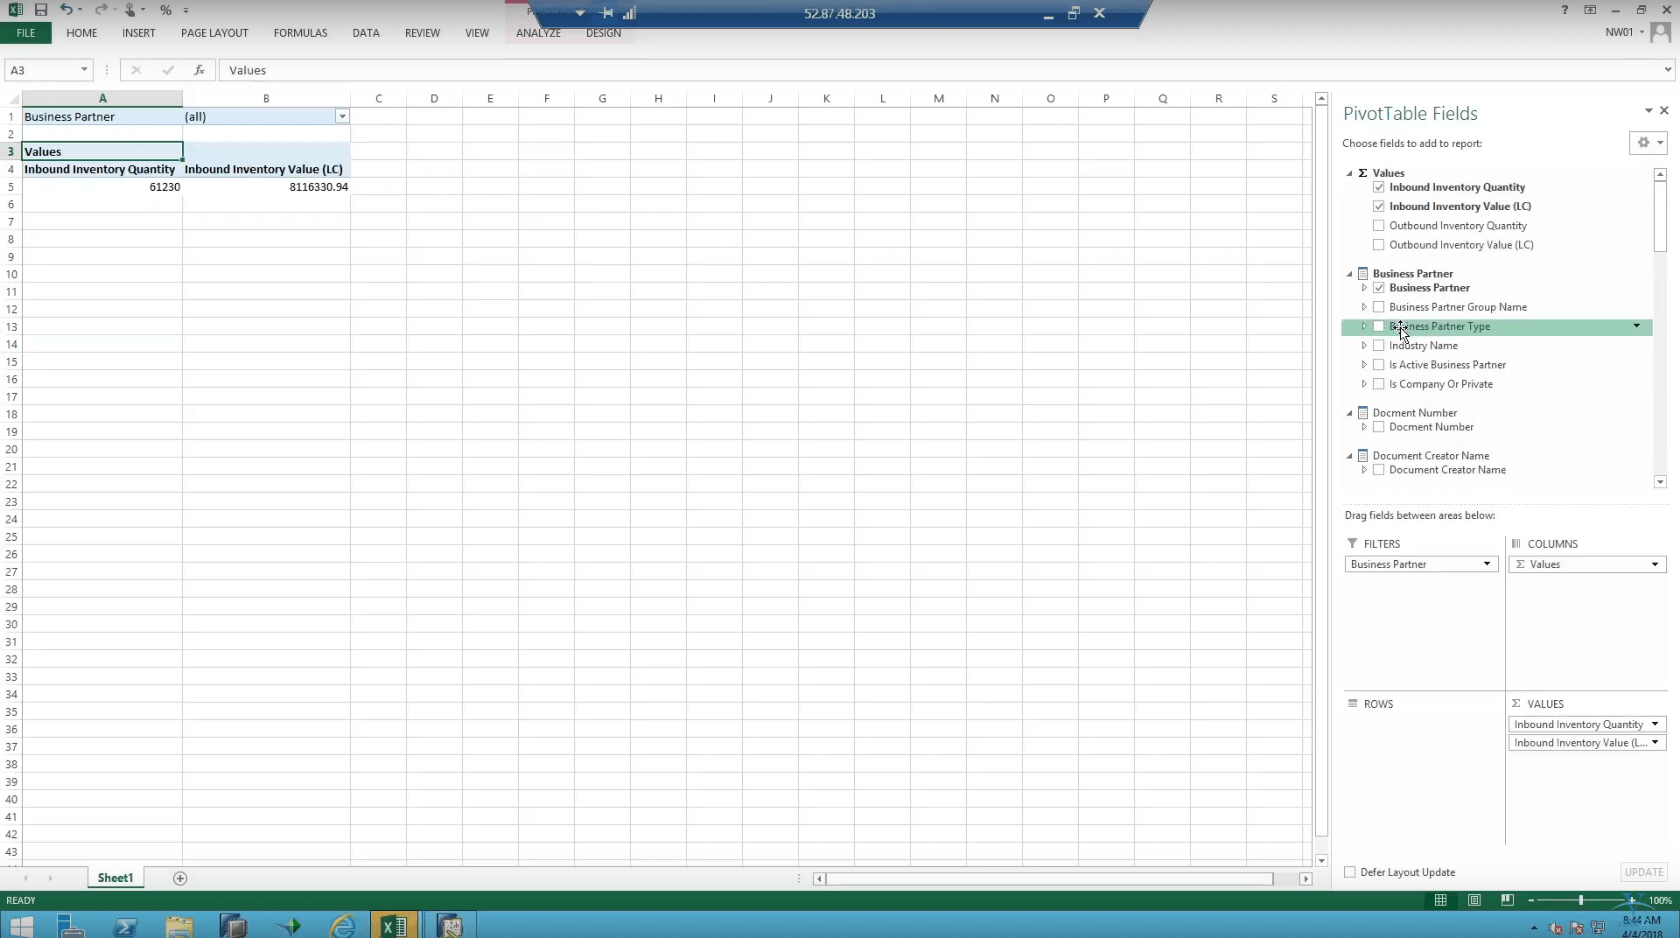Viewport: 1680px width, 938px height.
Task: Click the Page Break Preview icon in status bar
Action: tap(1507, 900)
